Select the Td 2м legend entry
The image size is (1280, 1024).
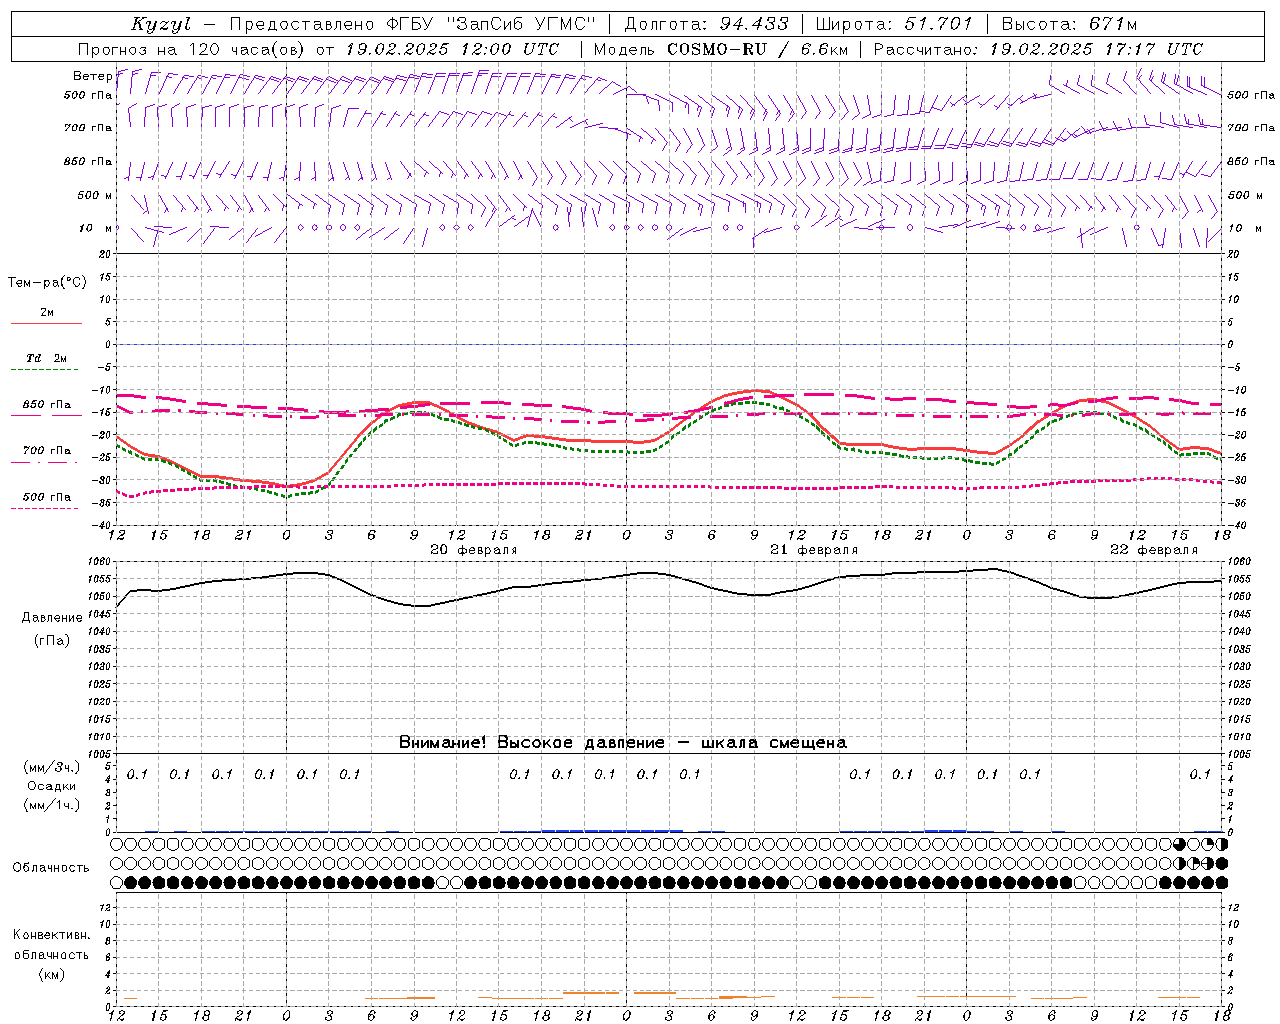tap(47, 358)
